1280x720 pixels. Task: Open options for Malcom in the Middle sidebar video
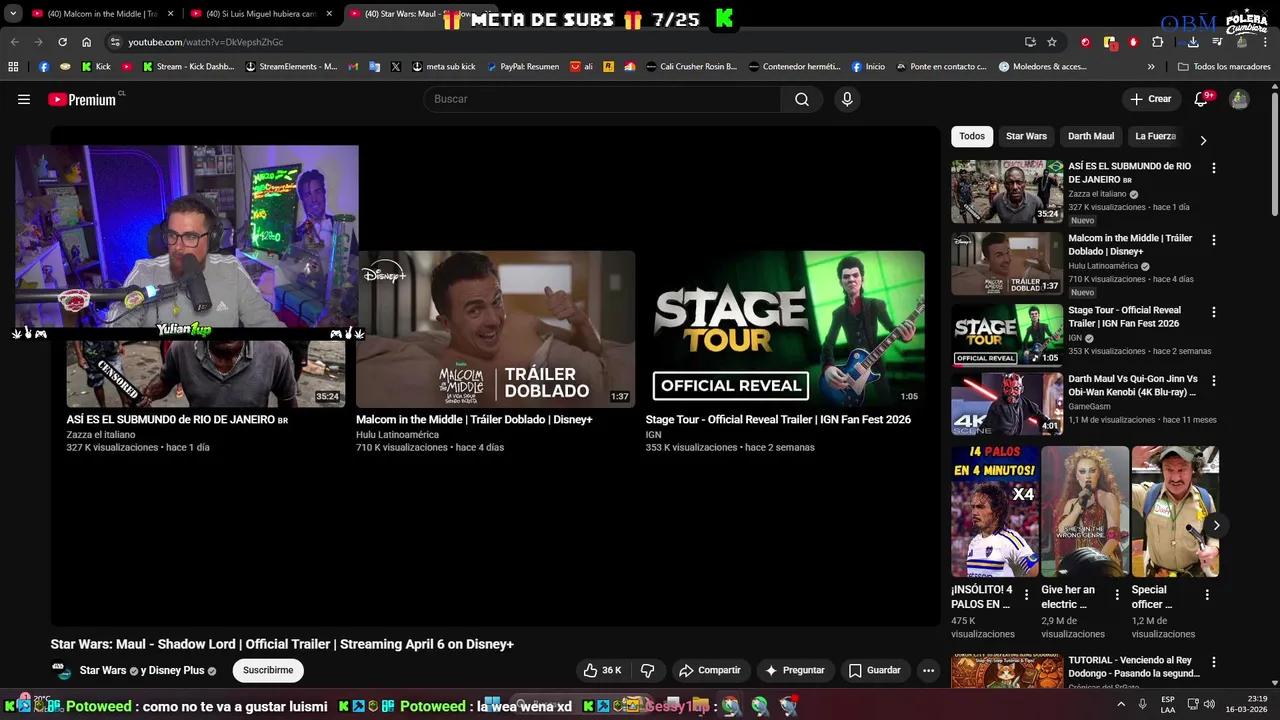[x=1214, y=240]
